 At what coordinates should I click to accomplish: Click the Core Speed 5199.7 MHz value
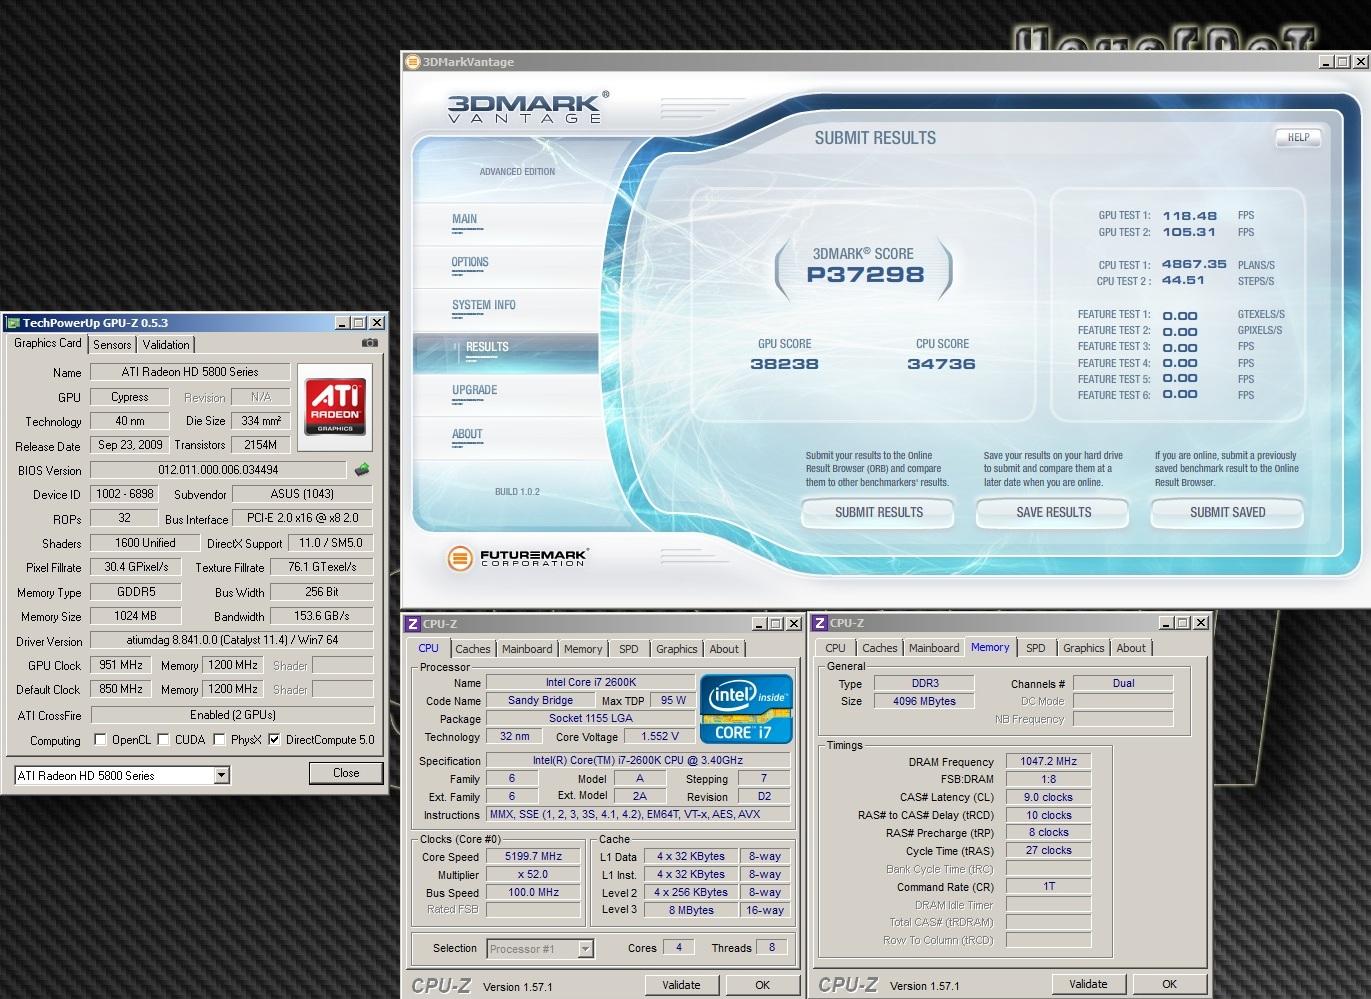tap(533, 857)
